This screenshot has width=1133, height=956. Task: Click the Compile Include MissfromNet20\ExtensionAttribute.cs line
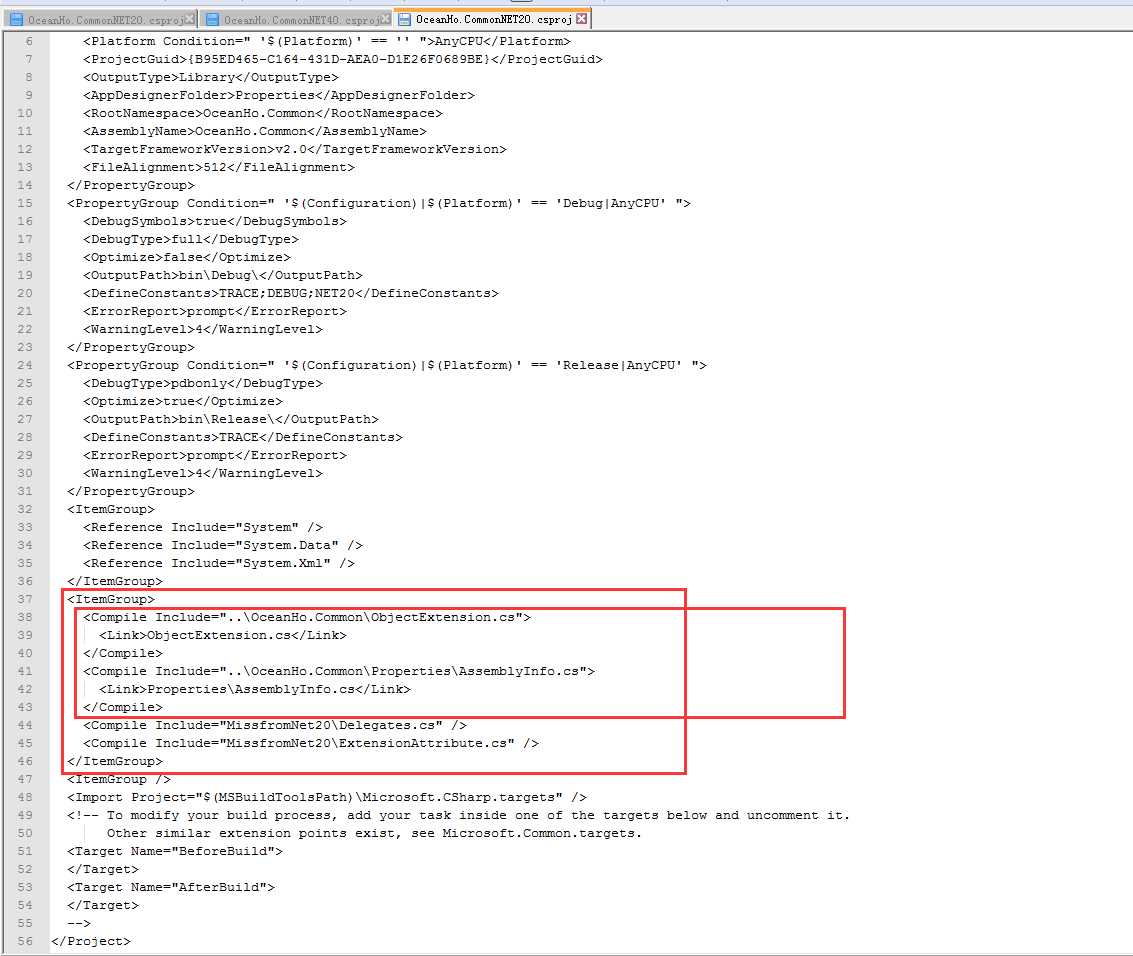point(311,743)
